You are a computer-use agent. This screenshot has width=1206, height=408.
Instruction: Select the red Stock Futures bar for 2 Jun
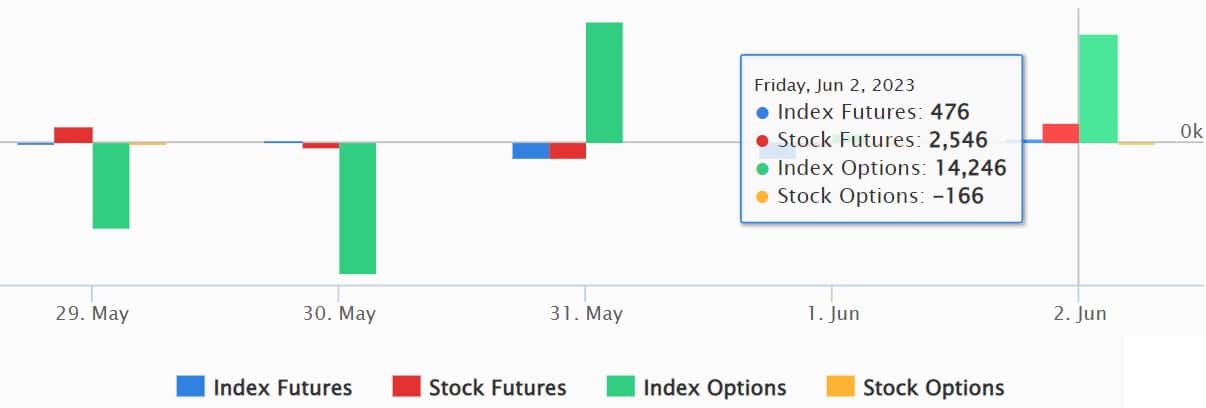click(1061, 133)
